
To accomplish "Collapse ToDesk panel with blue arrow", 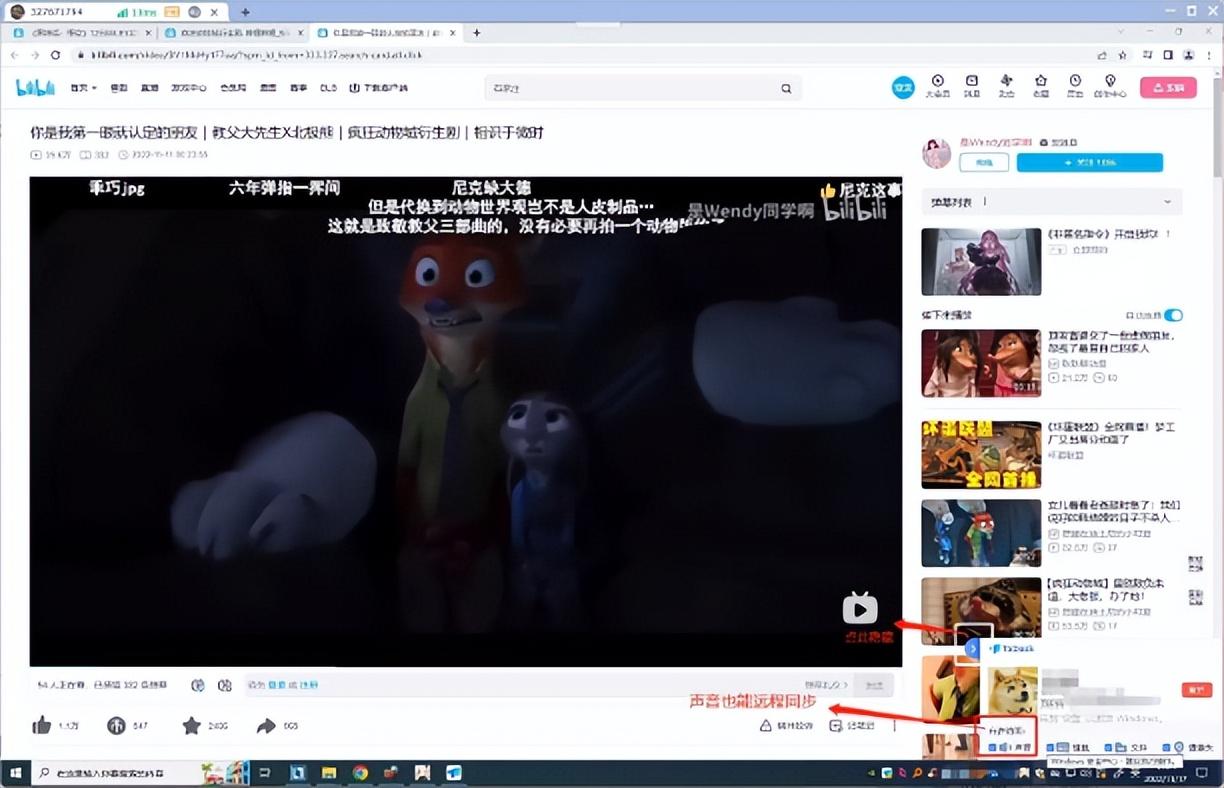I will click(972, 648).
